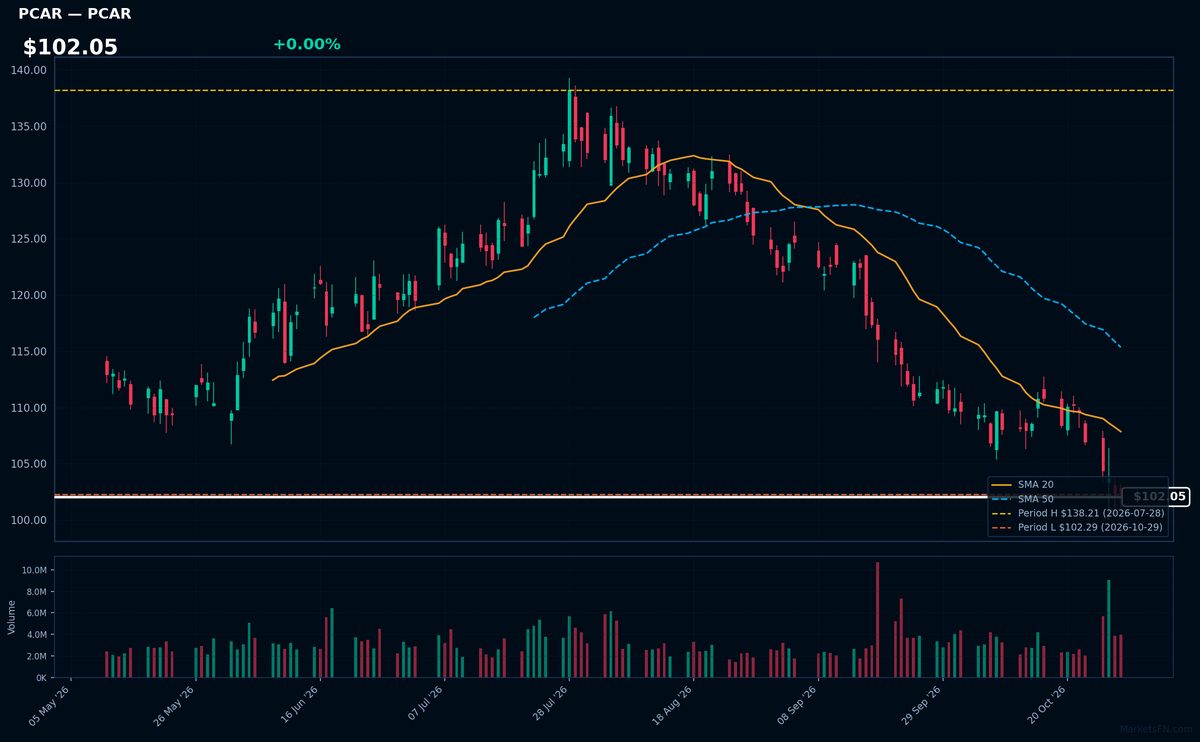The height and width of the screenshot is (742, 1200).
Task: Click the 07 Jul '26 date label
Action: tap(424, 706)
